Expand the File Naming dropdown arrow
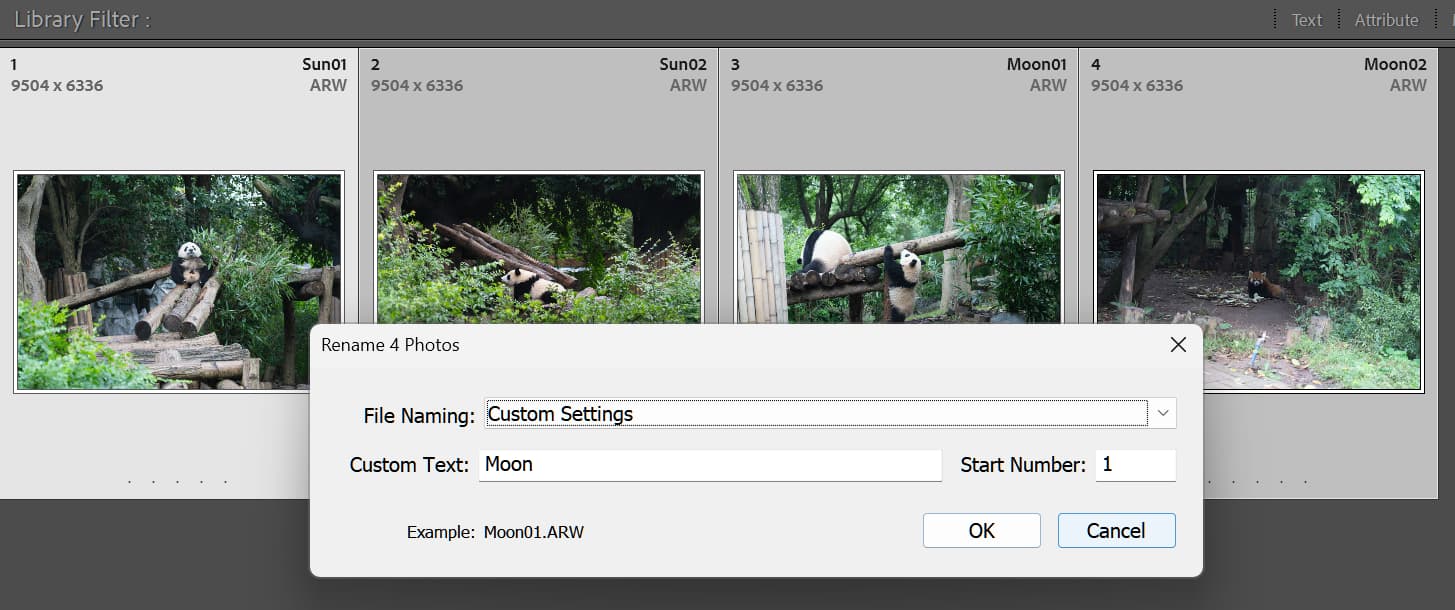Image resolution: width=1455 pixels, height=610 pixels. 1162,413
